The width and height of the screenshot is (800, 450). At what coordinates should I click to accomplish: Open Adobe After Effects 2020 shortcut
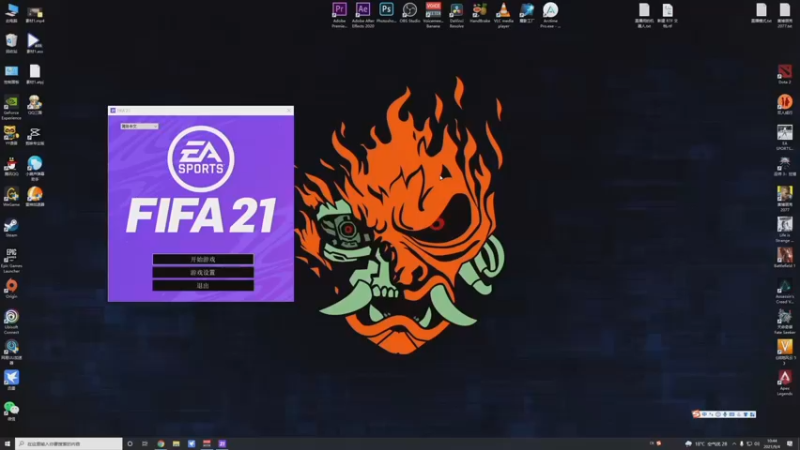pyautogui.click(x=363, y=14)
